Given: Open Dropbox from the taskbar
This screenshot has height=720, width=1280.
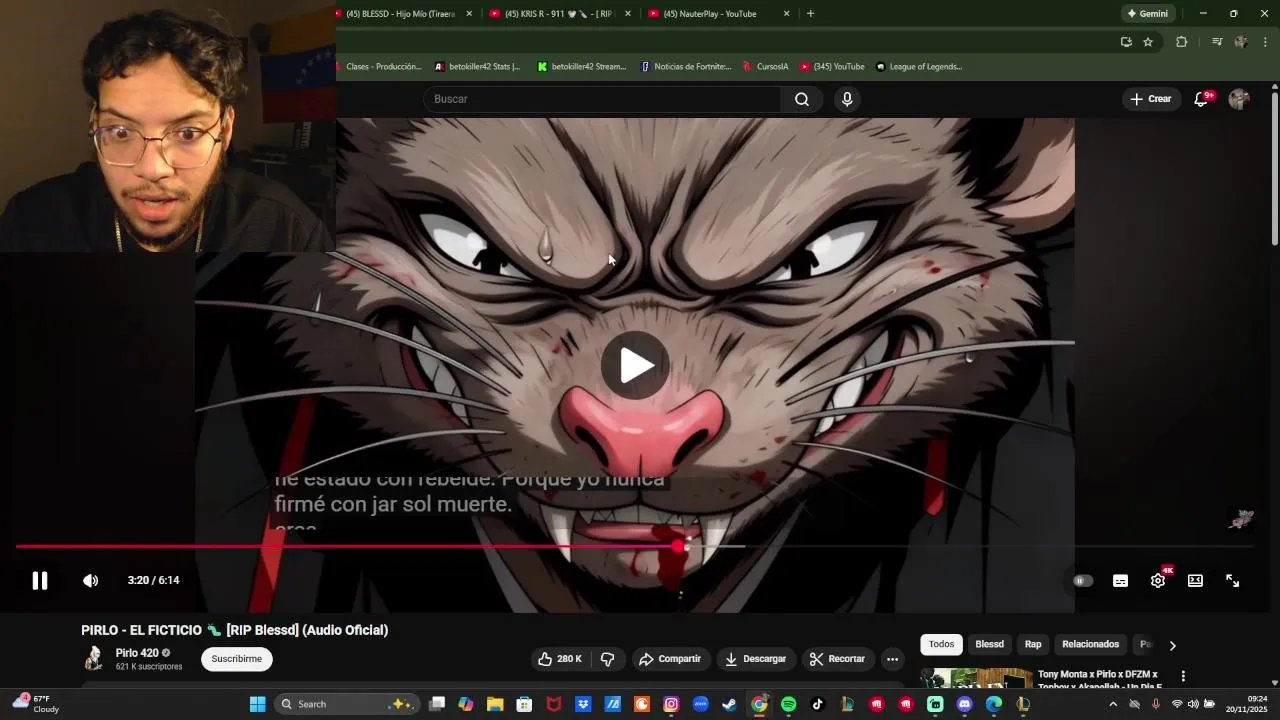Looking at the screenshot, I should (x=583, y=704).
